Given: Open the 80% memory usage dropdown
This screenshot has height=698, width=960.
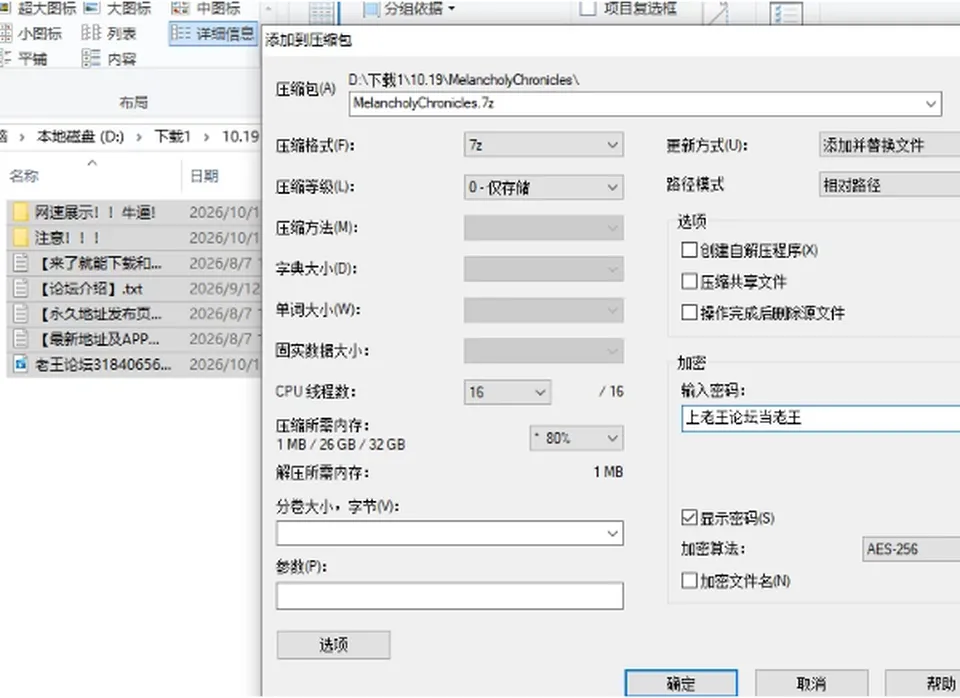Looking at the screenshot, I should [x=576, y=438].
